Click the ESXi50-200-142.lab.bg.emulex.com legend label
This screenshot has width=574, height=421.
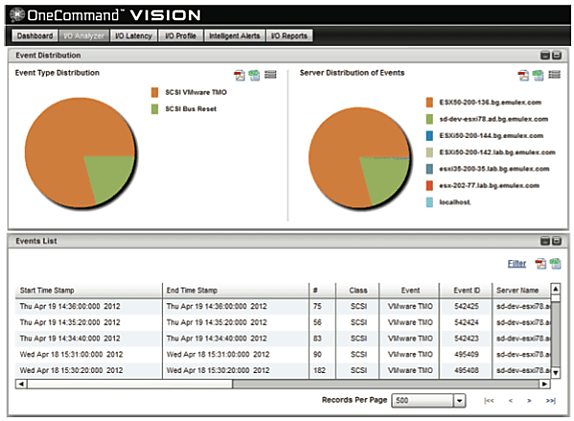(497, 152)
